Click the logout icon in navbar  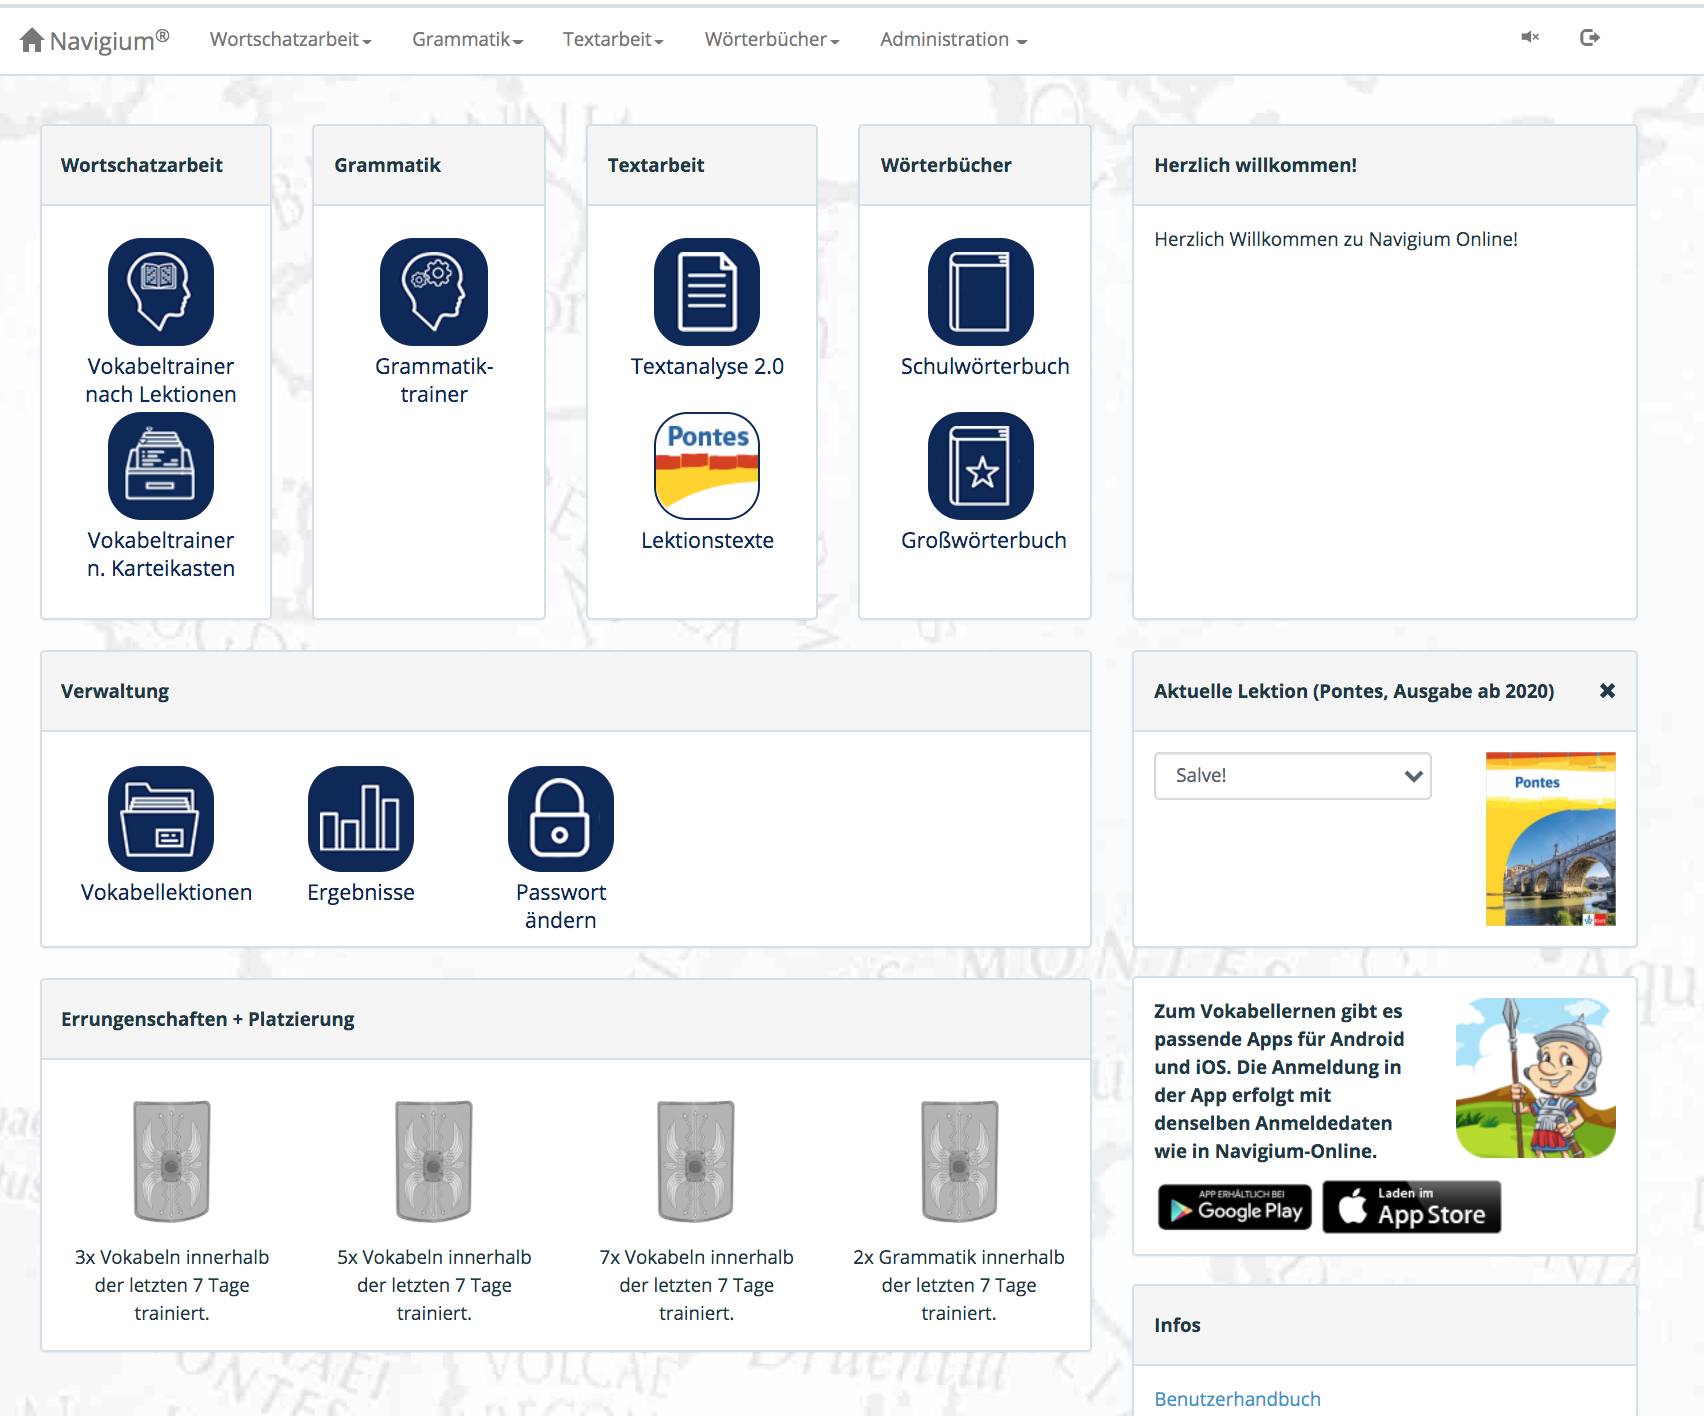(x=1590, y=38)
